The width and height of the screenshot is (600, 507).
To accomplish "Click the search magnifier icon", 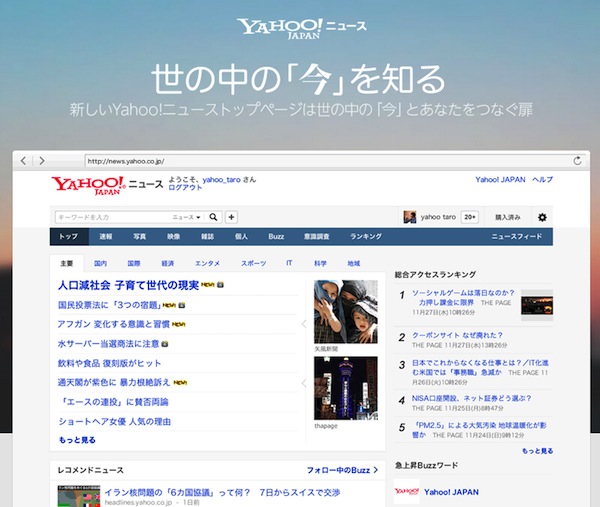I will (212, 216).
